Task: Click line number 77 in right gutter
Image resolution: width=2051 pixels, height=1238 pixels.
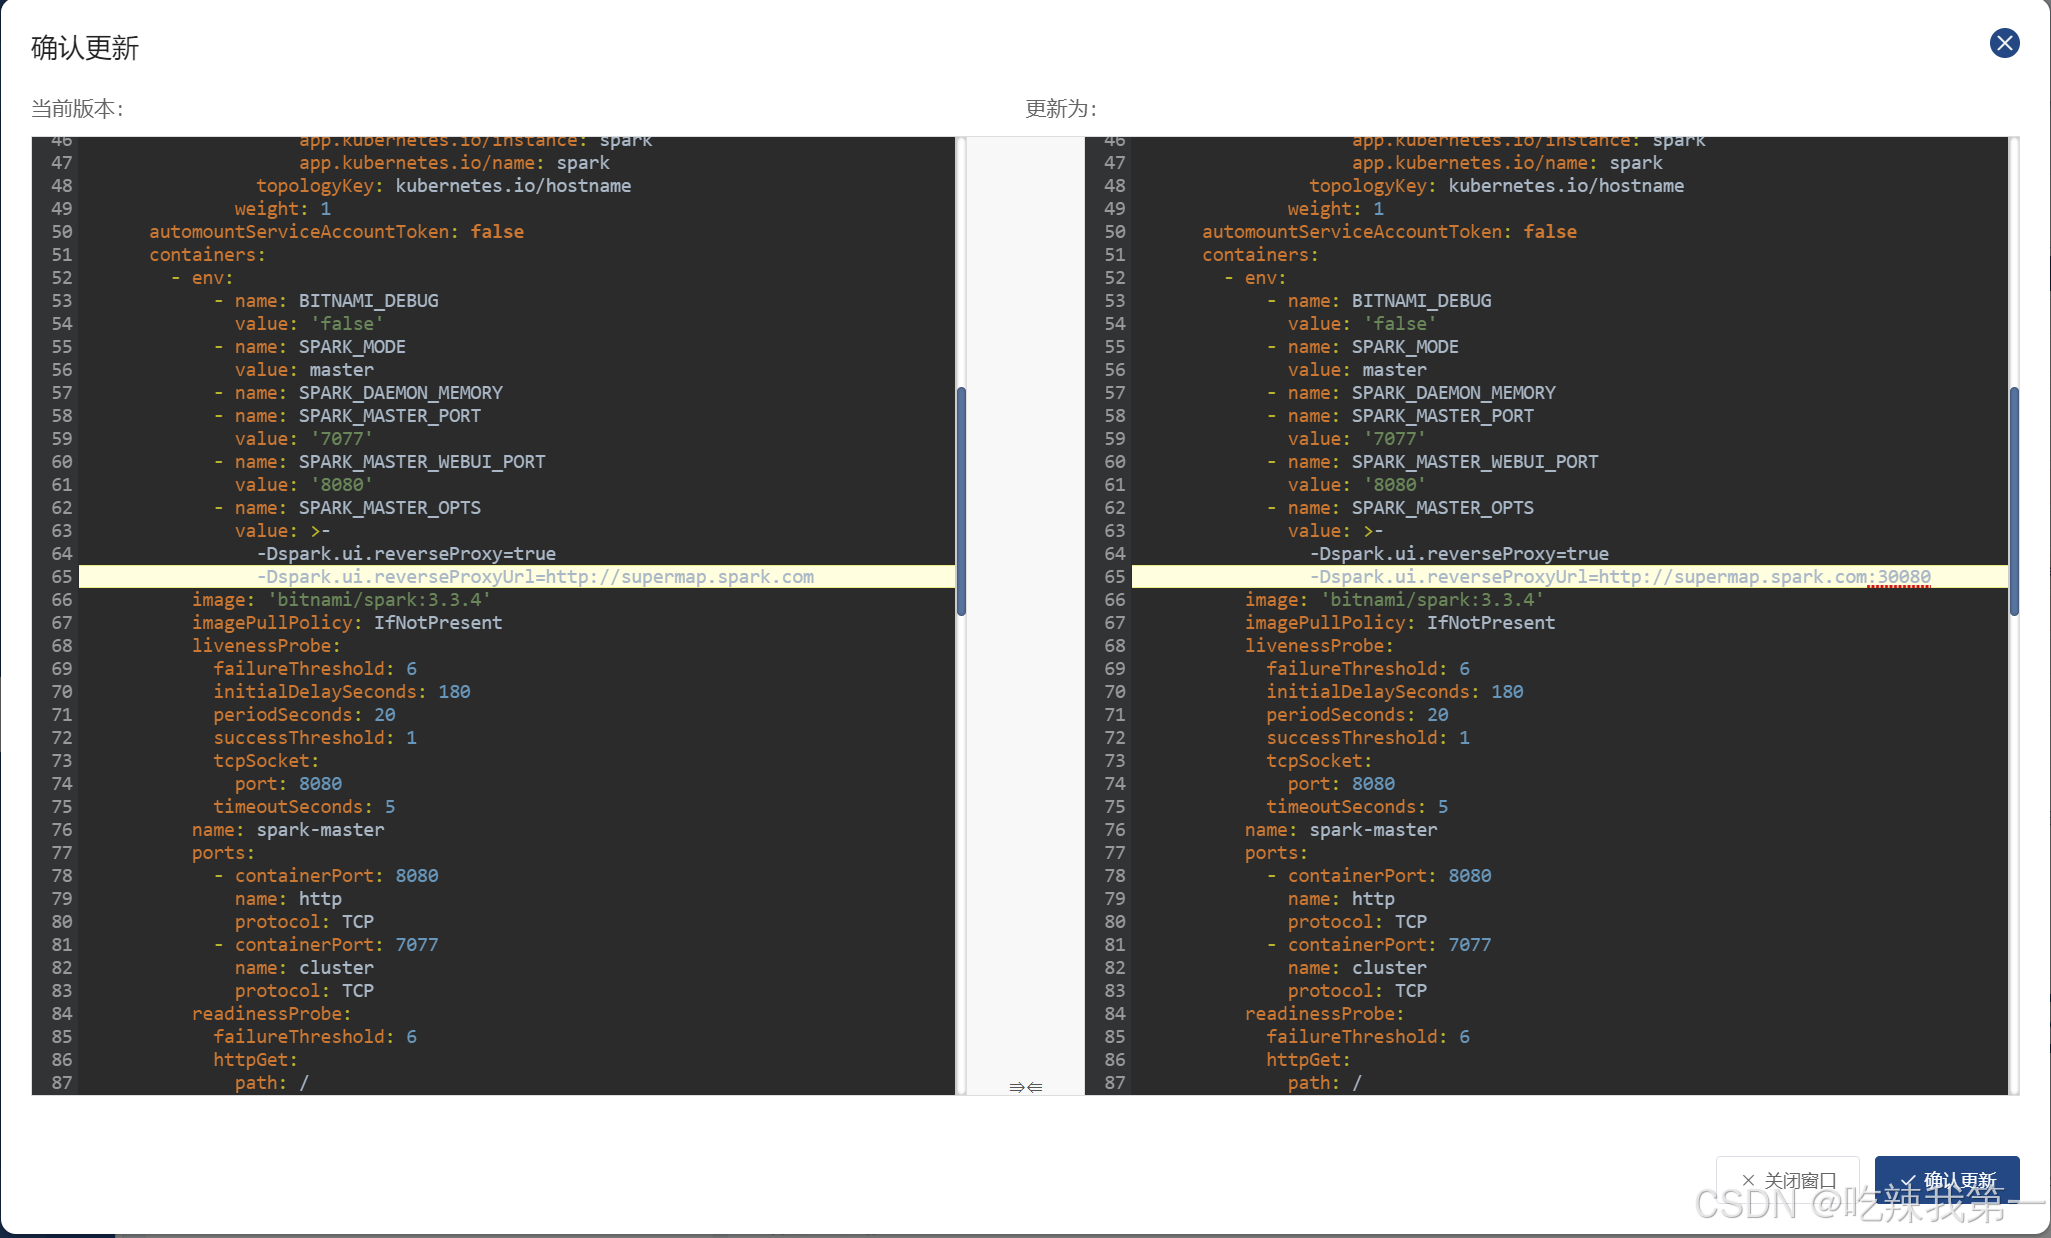Action: (x=1114, y=853)
